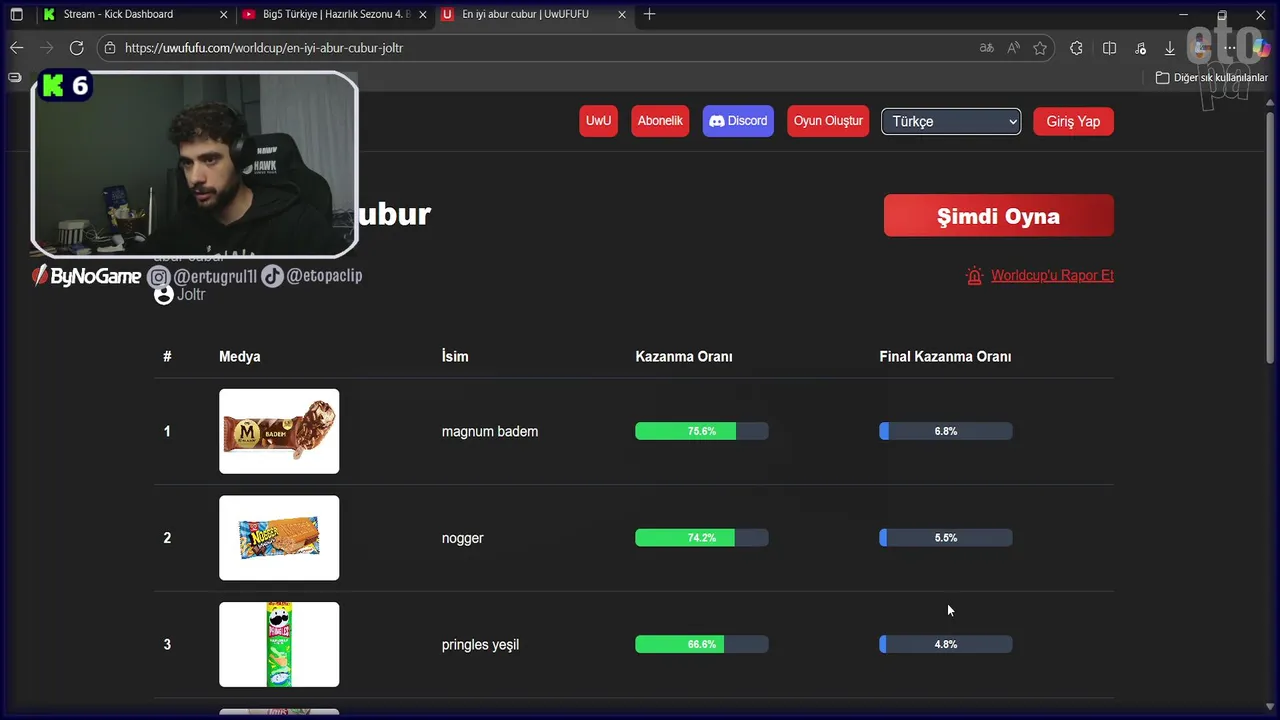Image resolution: width=1280 pixels, height=720 pixels.
Task: Switch to Stream - Kick Dashboard tab
Action: [x=133, y=14]
